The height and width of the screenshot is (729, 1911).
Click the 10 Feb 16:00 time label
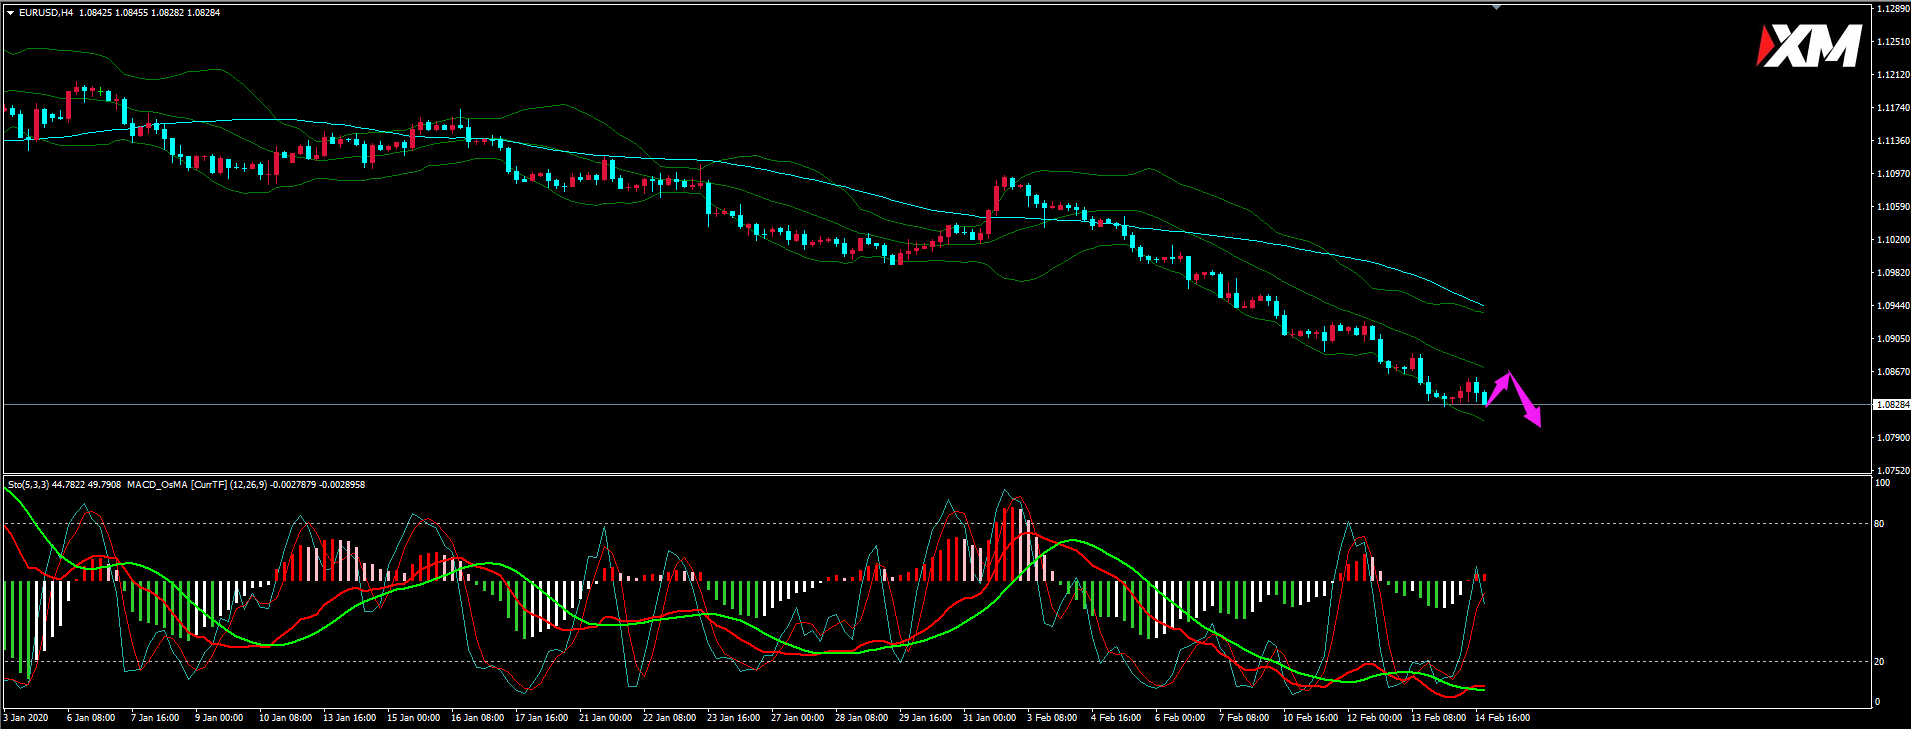[1310, 718]
